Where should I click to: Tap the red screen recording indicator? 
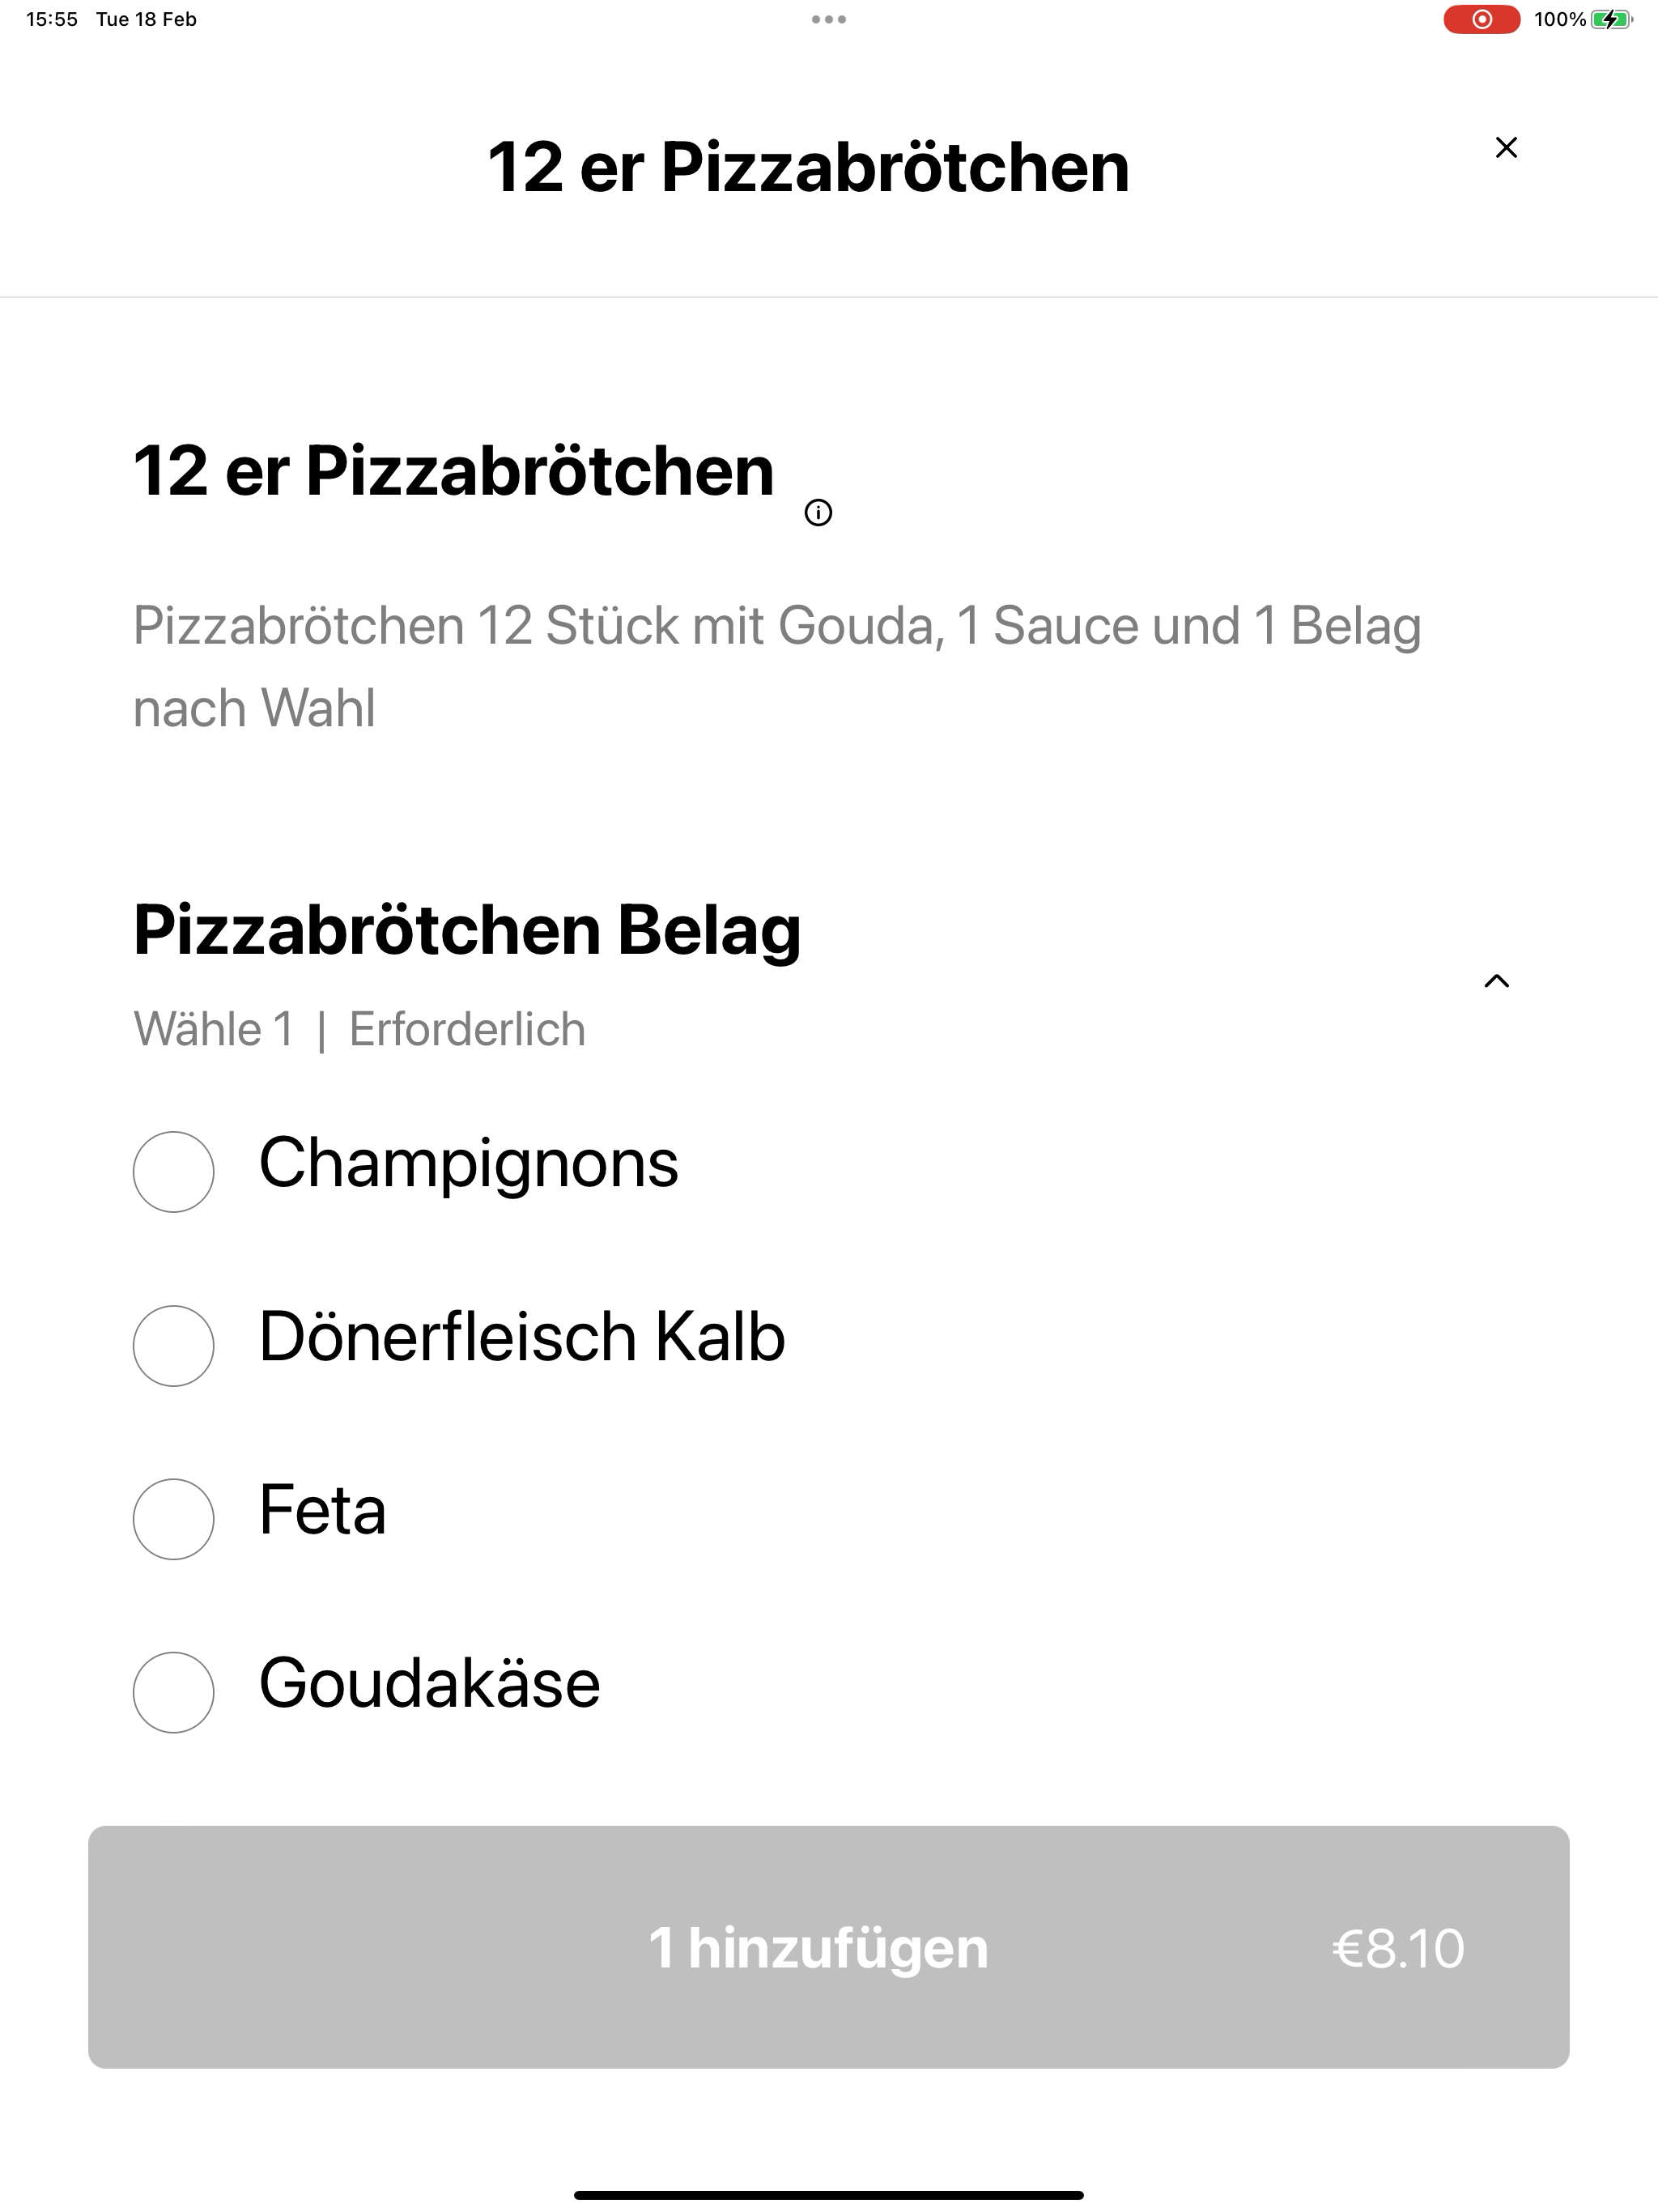coord(1481,19)
